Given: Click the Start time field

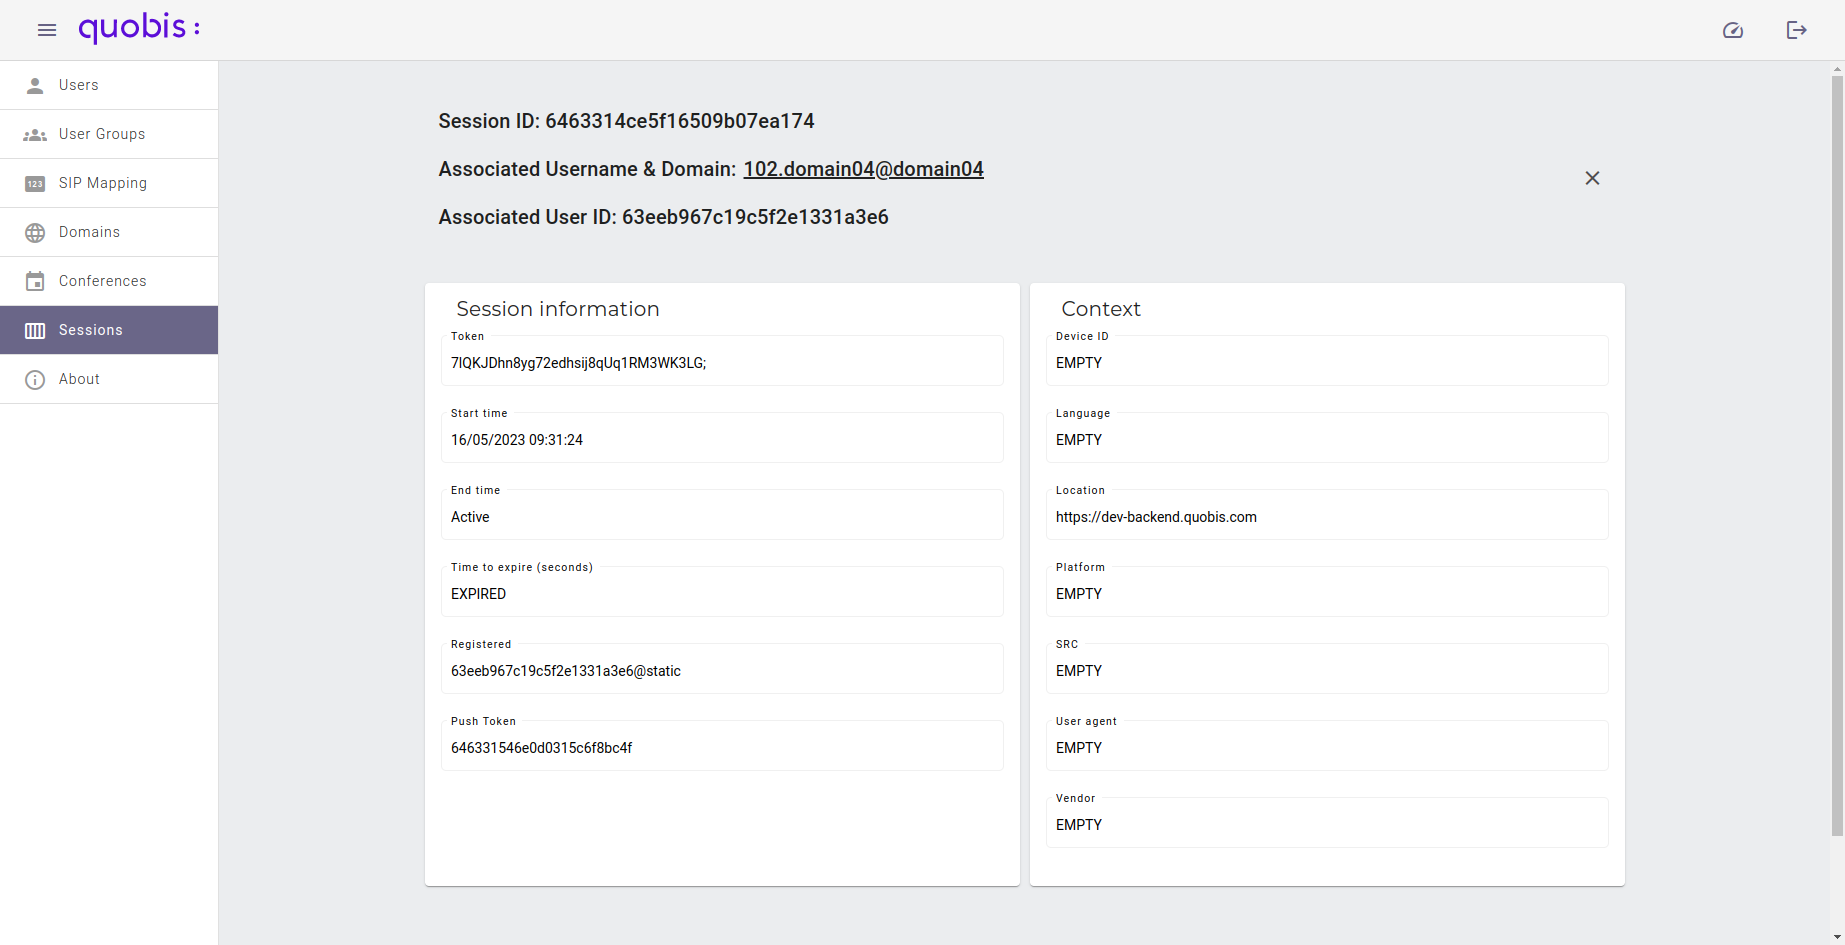Looking at the screenshot, I should [x=722, y=438].
